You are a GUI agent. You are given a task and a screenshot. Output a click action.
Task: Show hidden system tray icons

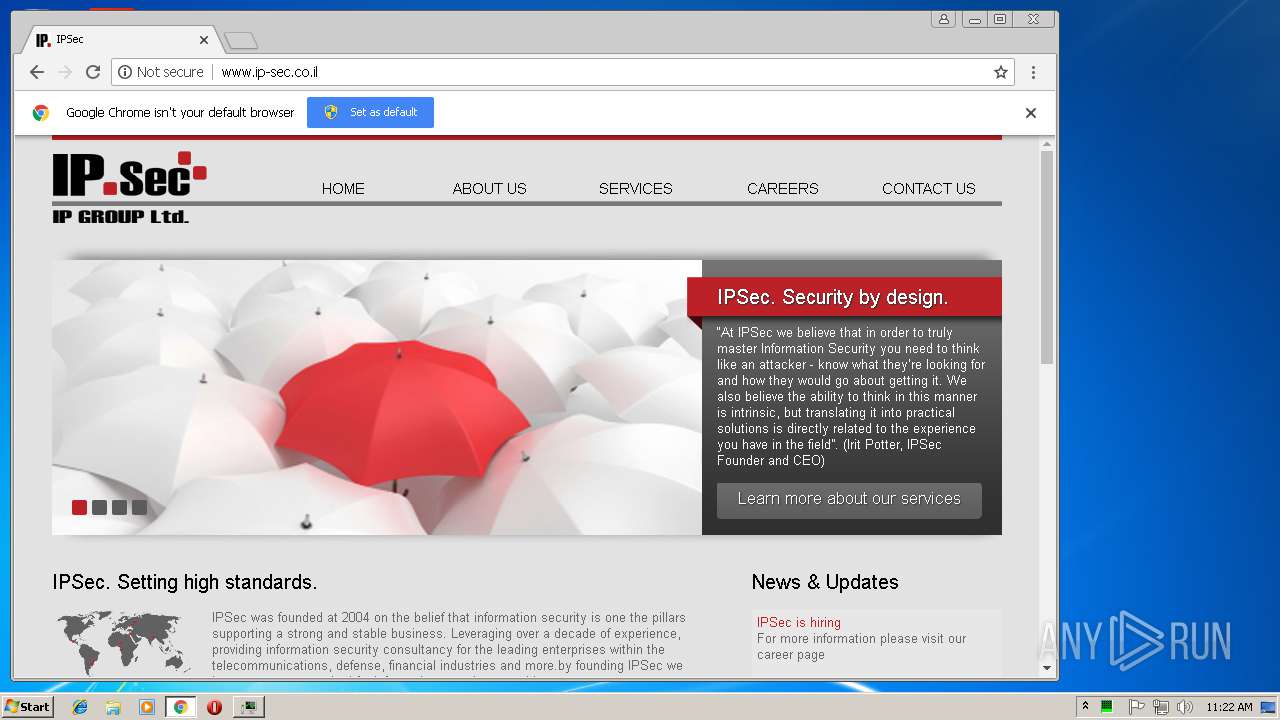click(x=1085, y=706)
